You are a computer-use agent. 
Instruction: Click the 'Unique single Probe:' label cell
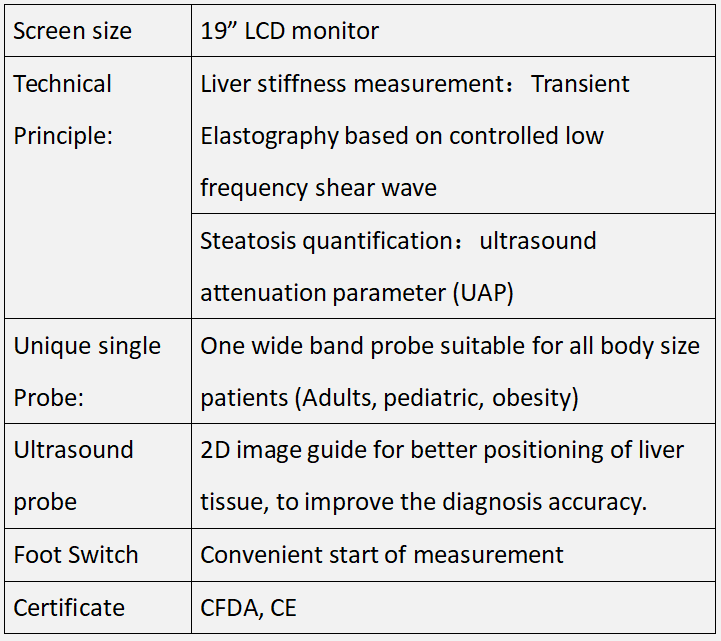[98, 371]
